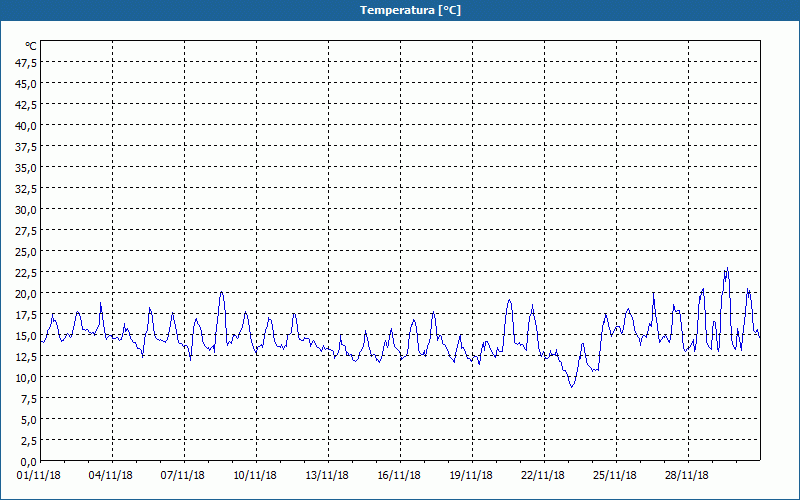Screen dimensions: 800x500
Task: Click the 25,0 y-axis label
Action: pos(26,252)
